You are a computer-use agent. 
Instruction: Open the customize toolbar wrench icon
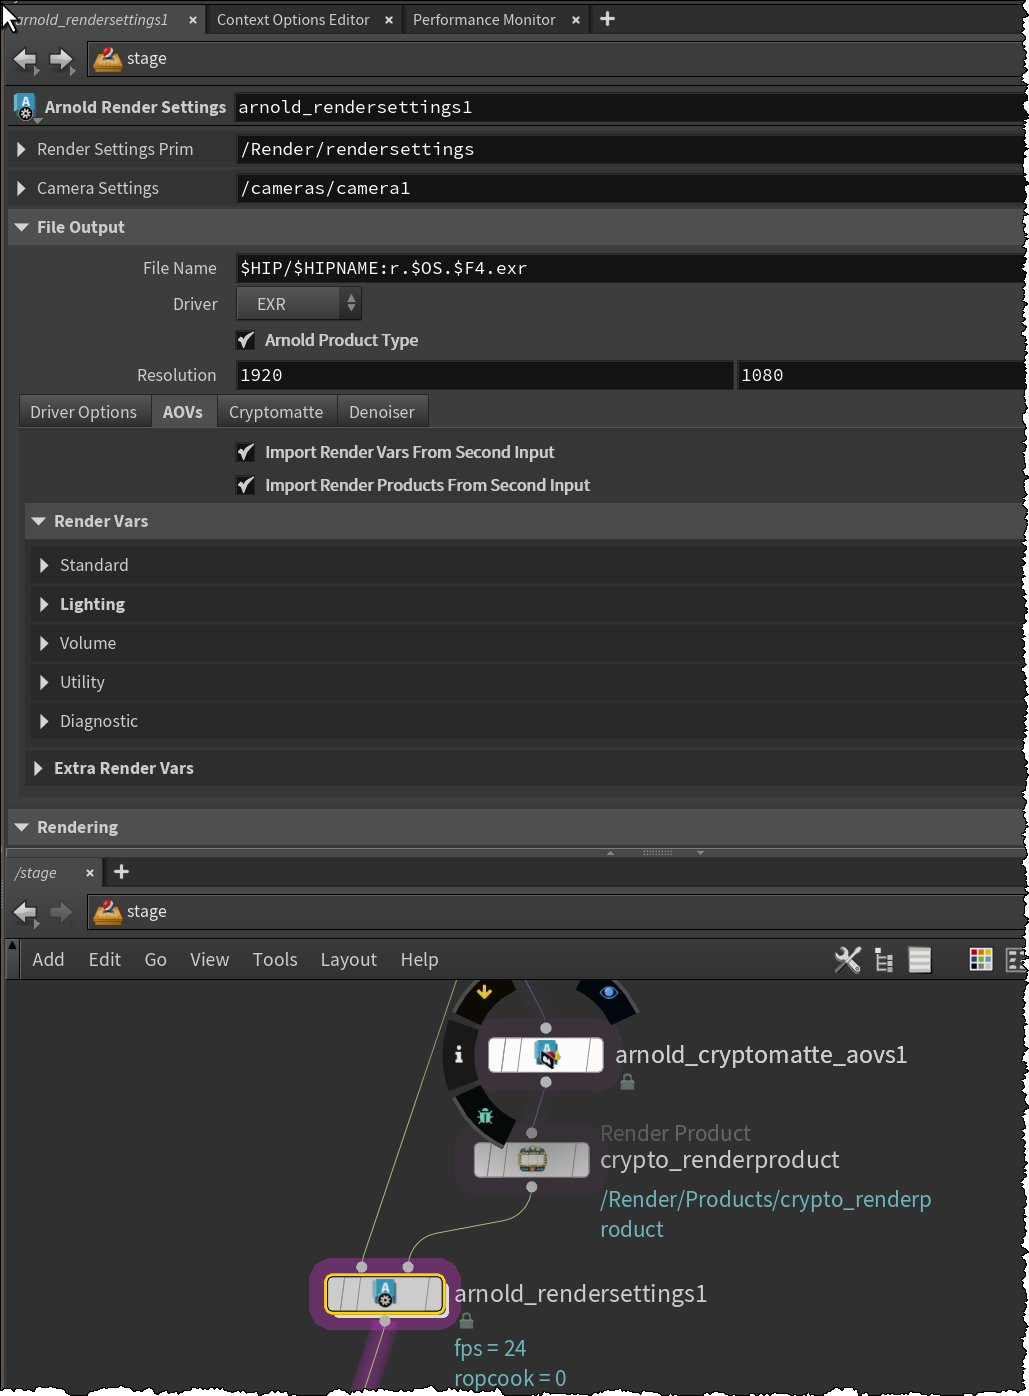tap(847, 959)
